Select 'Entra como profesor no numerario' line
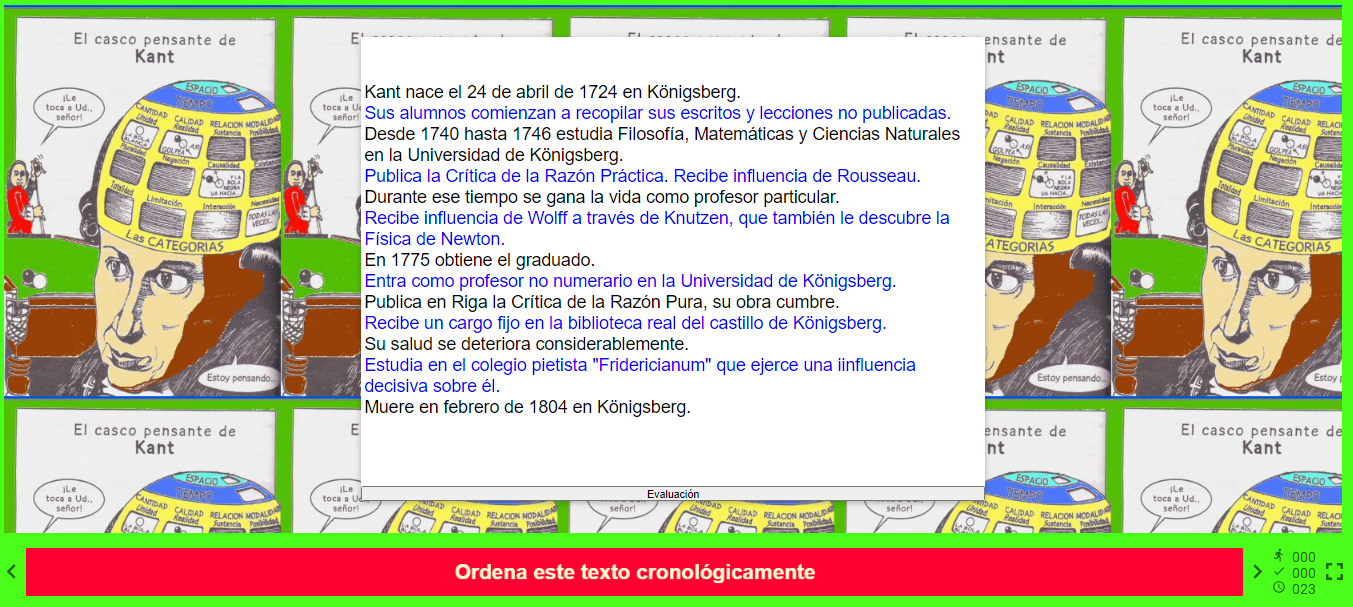This screenshot has width=1353, height=607. tap(630, 281)
